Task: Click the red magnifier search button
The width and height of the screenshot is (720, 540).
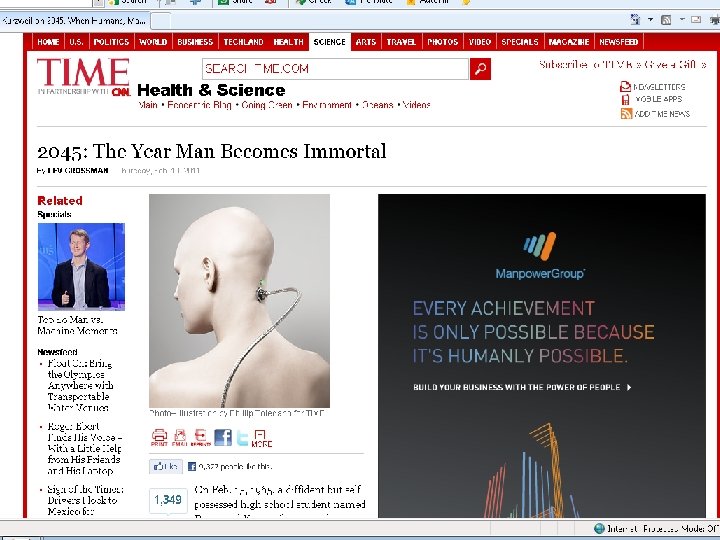Action: (480, 69)
